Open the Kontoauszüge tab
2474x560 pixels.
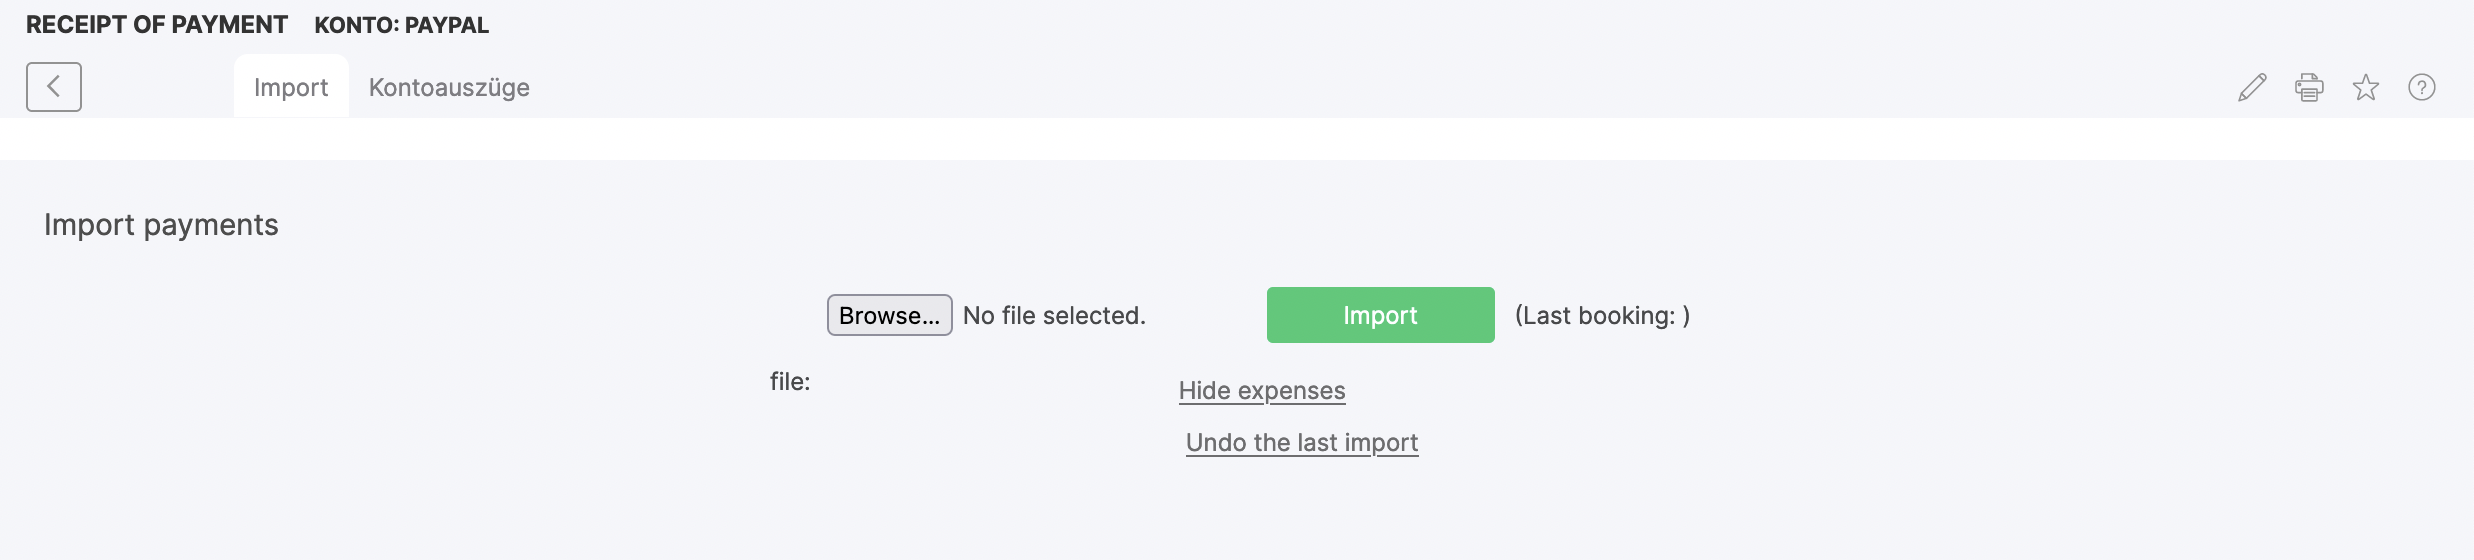[x=449, y=88]
